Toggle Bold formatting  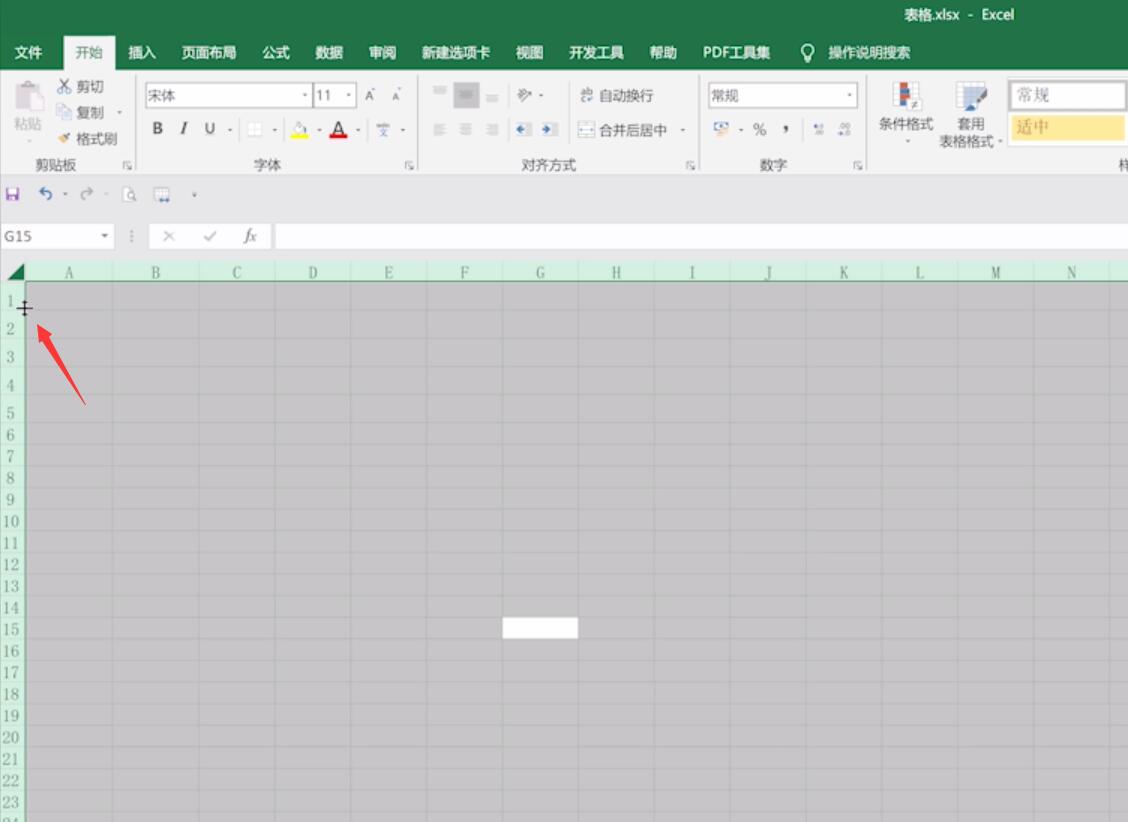(x=158, y=129)
